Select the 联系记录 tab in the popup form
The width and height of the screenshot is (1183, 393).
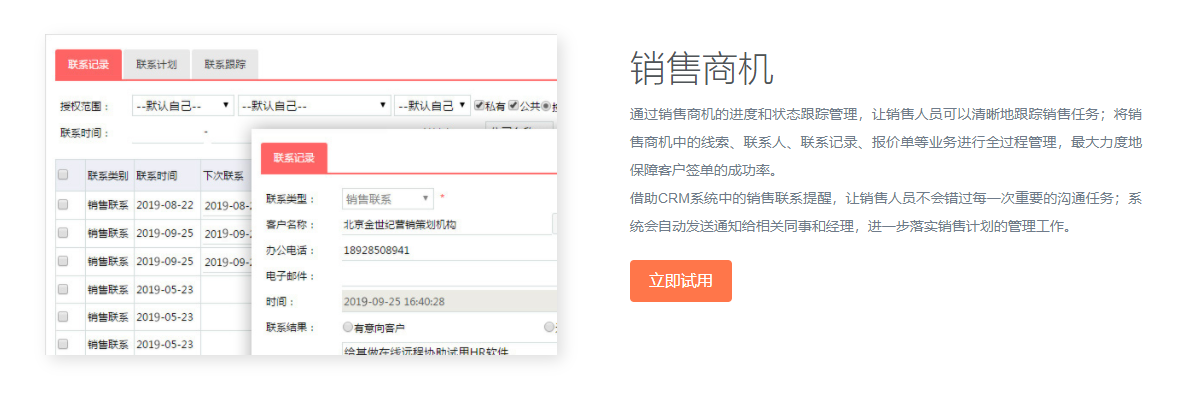pyautogui.click(x=294, y=158)
